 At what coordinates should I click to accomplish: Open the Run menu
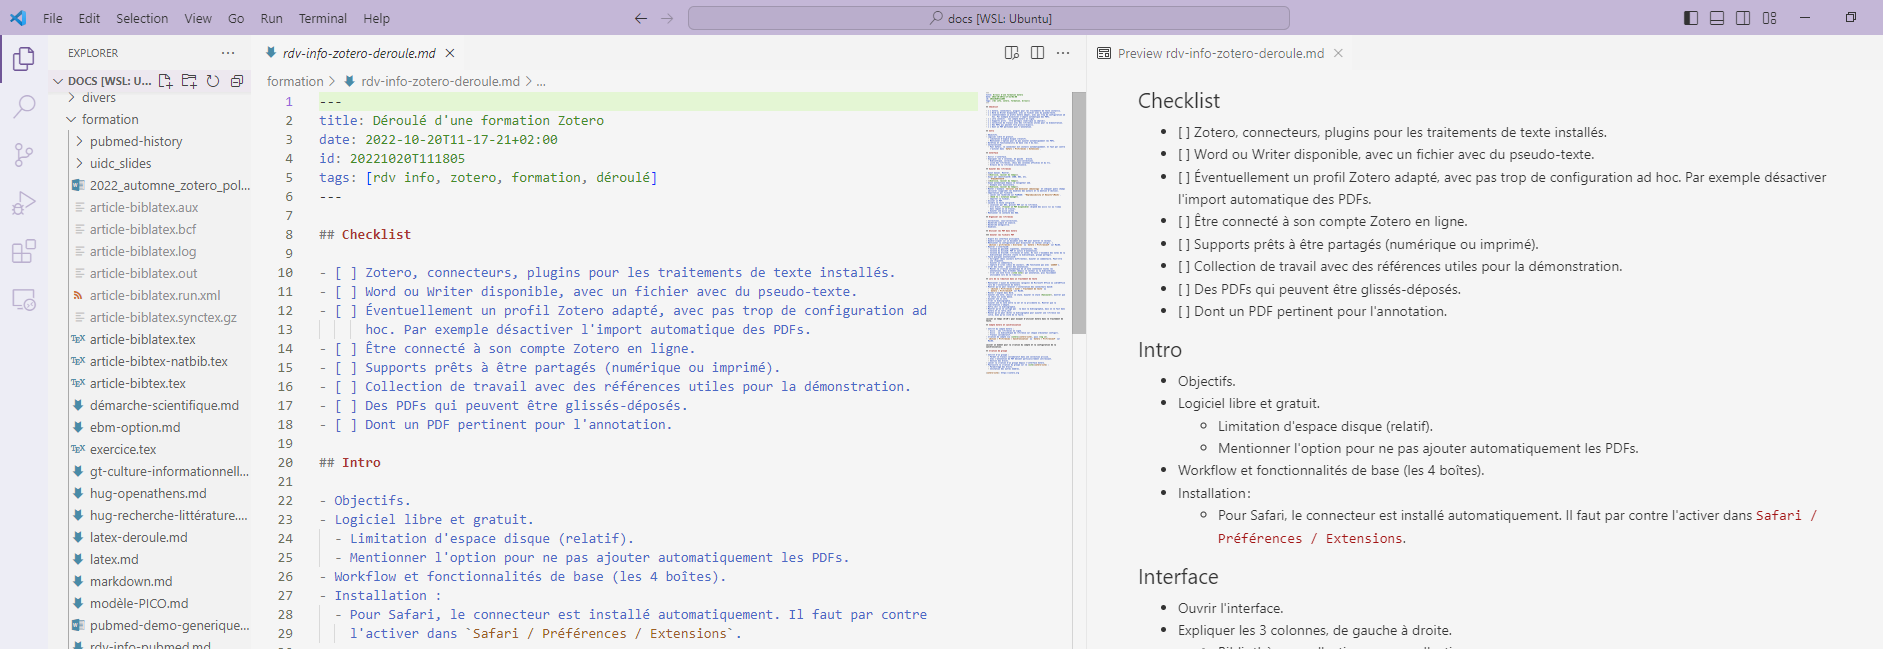271,18
